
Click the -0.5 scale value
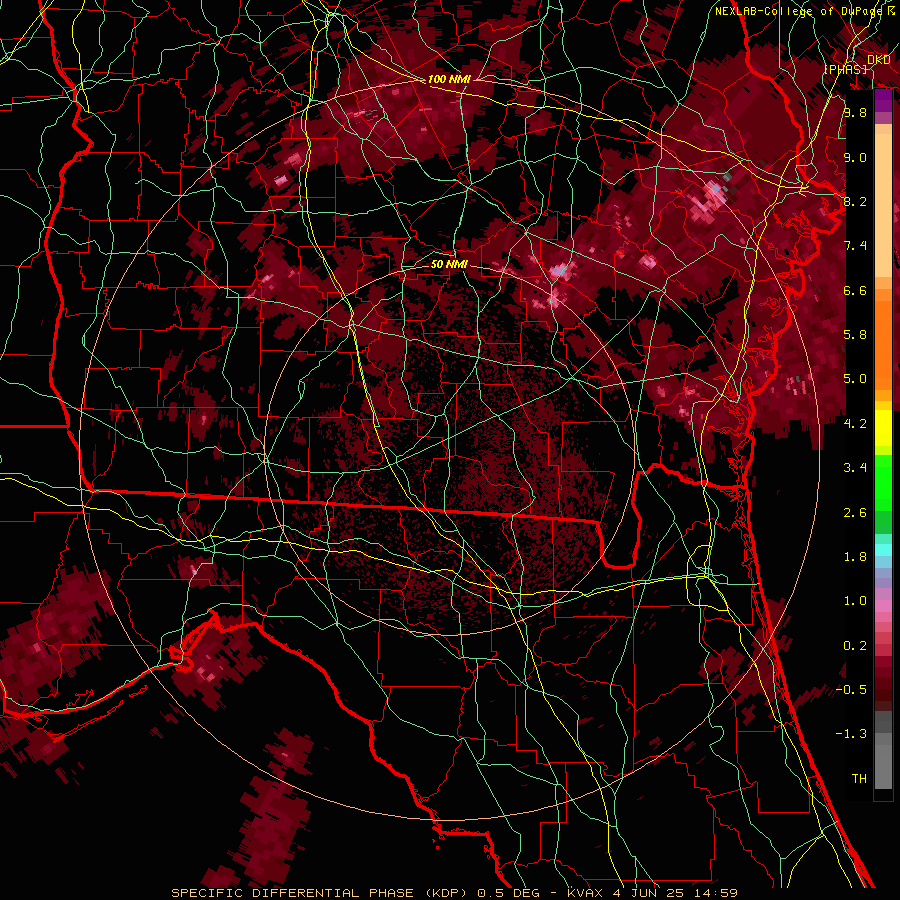(851, 690)
